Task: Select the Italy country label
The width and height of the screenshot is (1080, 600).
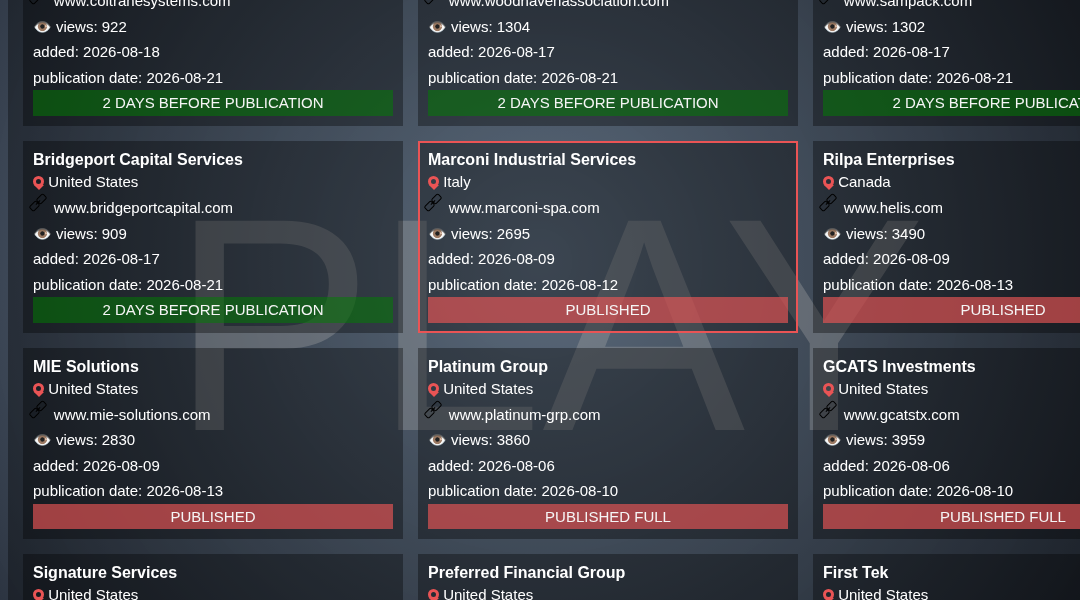Action: coord(457,183)
